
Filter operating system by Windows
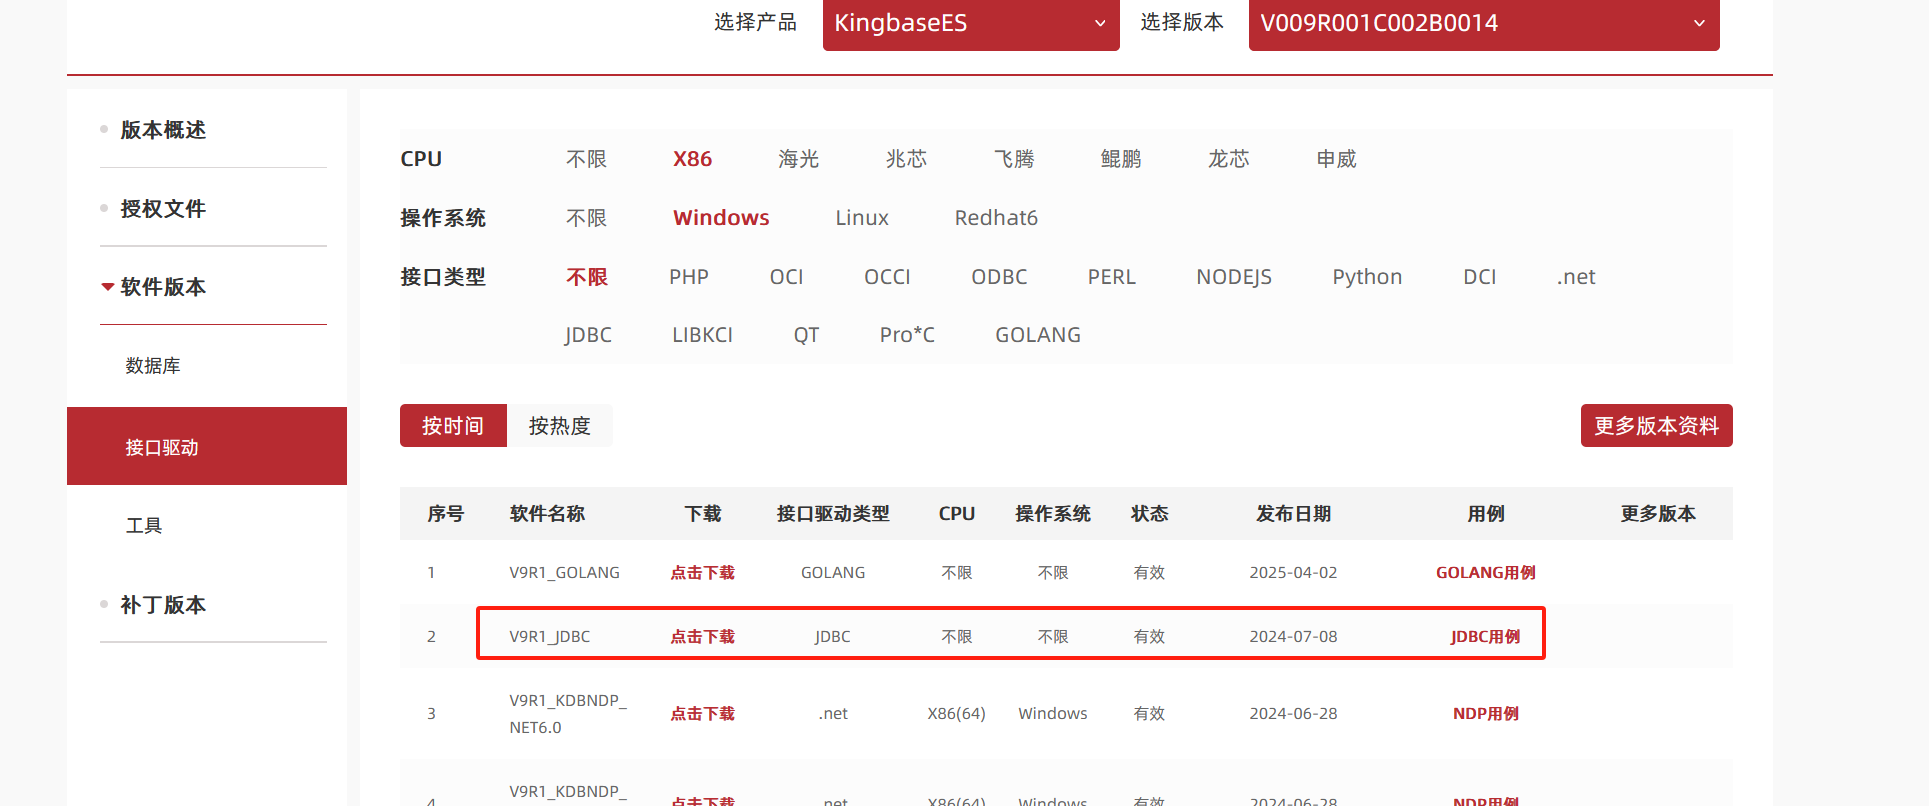(721, 218)
